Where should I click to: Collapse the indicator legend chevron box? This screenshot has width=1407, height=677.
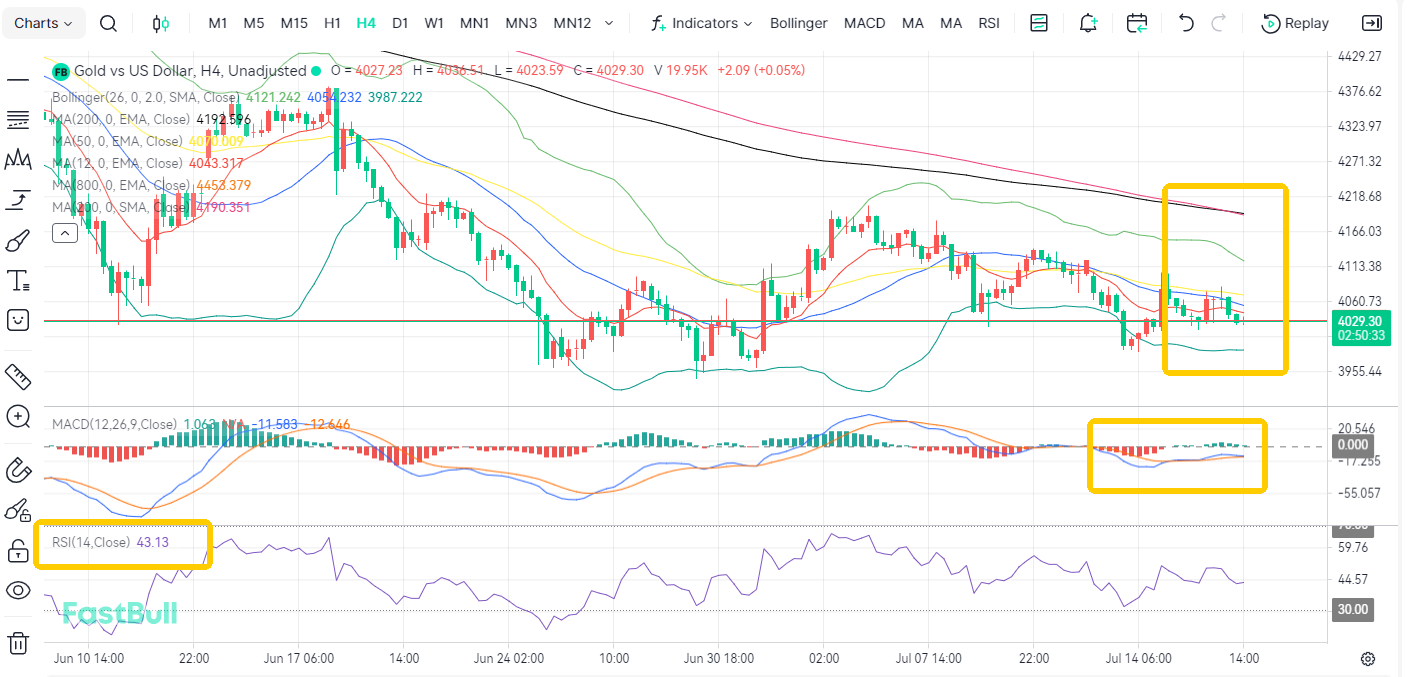click(x=64, y=233)
